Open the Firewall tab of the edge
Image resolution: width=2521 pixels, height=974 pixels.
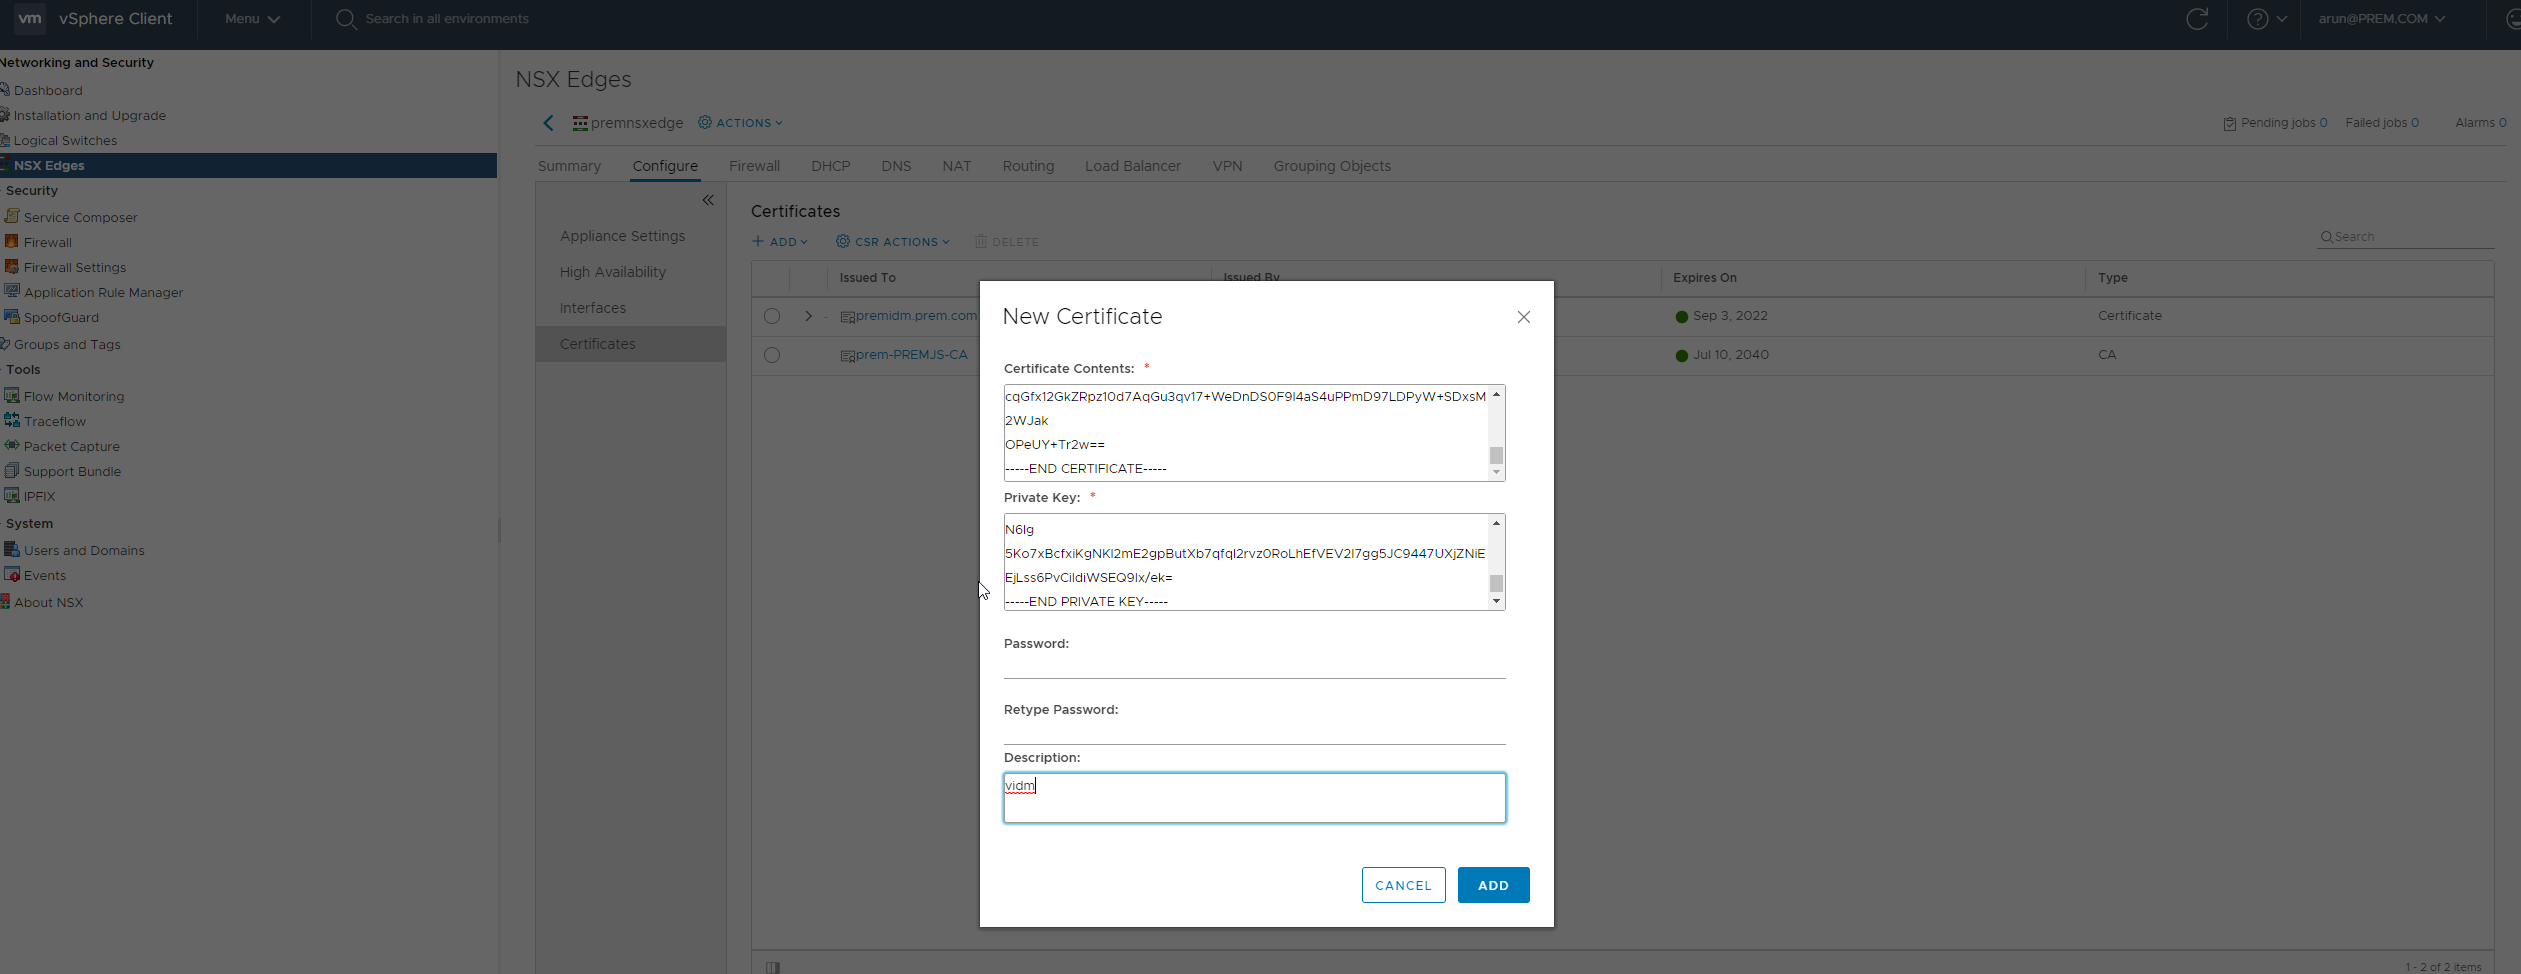(x=754, y=166)
